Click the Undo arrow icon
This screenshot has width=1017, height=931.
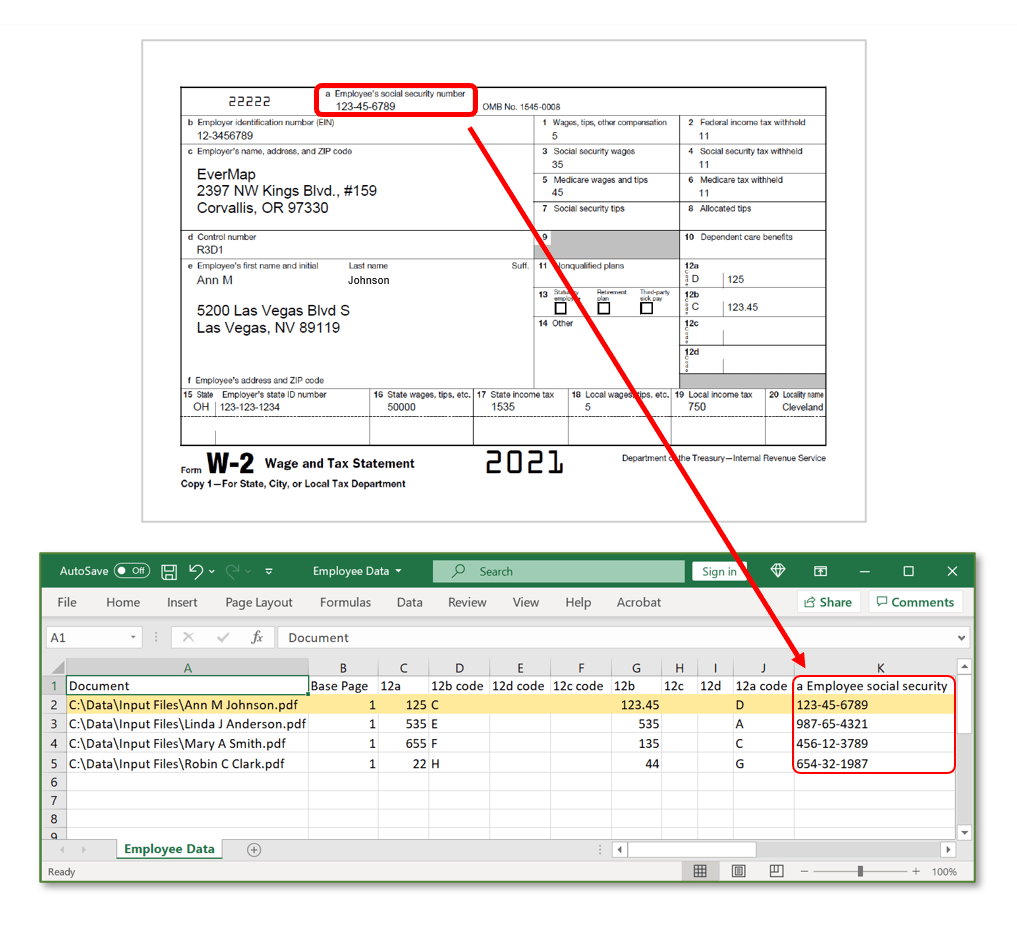click(x=196, y=571)
